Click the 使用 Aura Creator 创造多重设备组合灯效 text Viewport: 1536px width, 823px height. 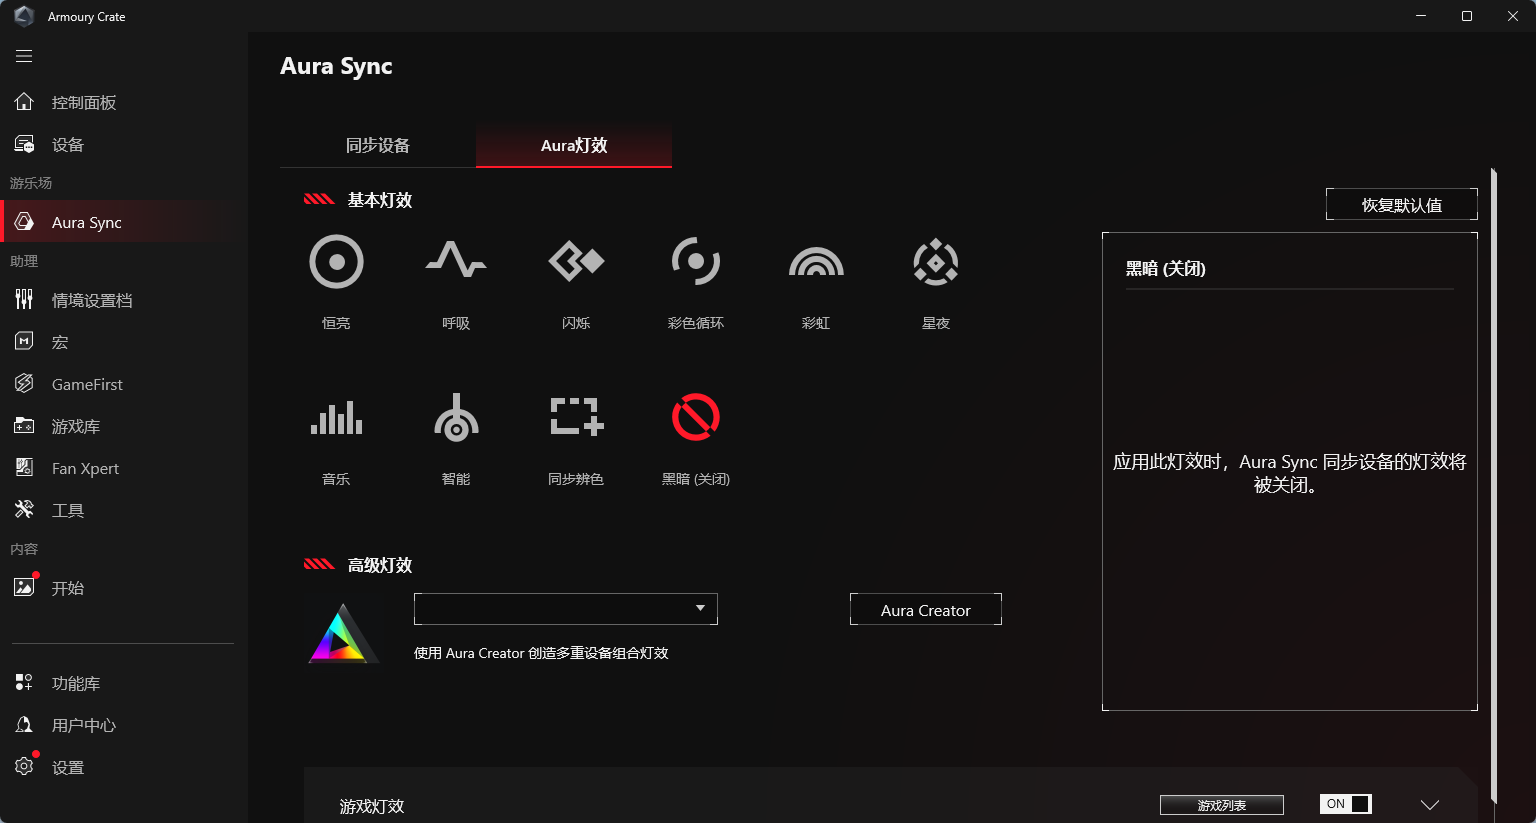(x=541, y=653)
